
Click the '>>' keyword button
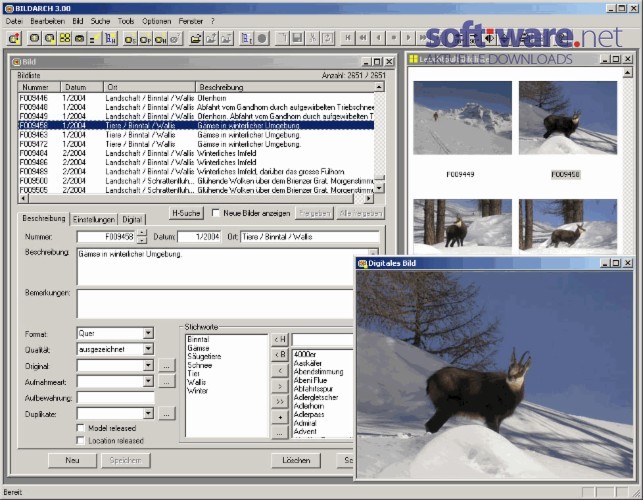[280, 402]
